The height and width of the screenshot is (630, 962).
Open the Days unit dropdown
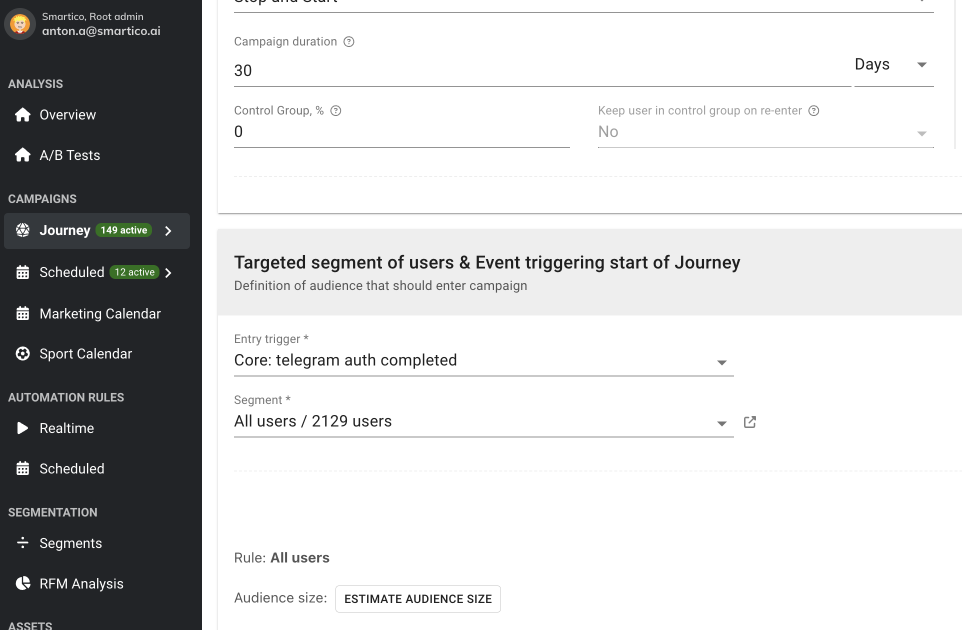[893, 65]
